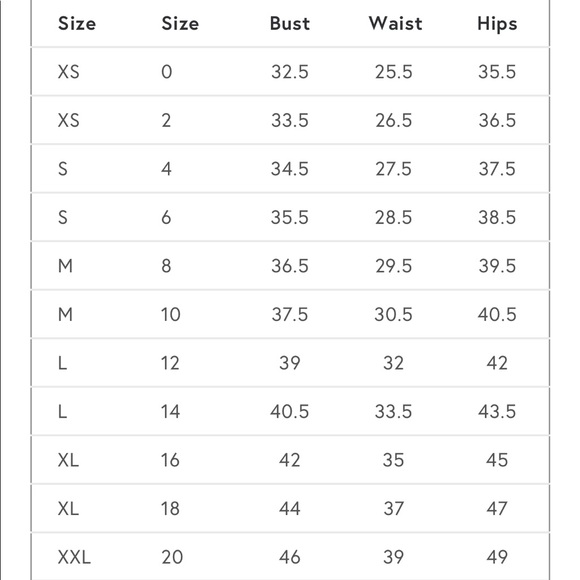Click the XXL size label
This screenshot has width=580, height=580.
pos(74,557)
